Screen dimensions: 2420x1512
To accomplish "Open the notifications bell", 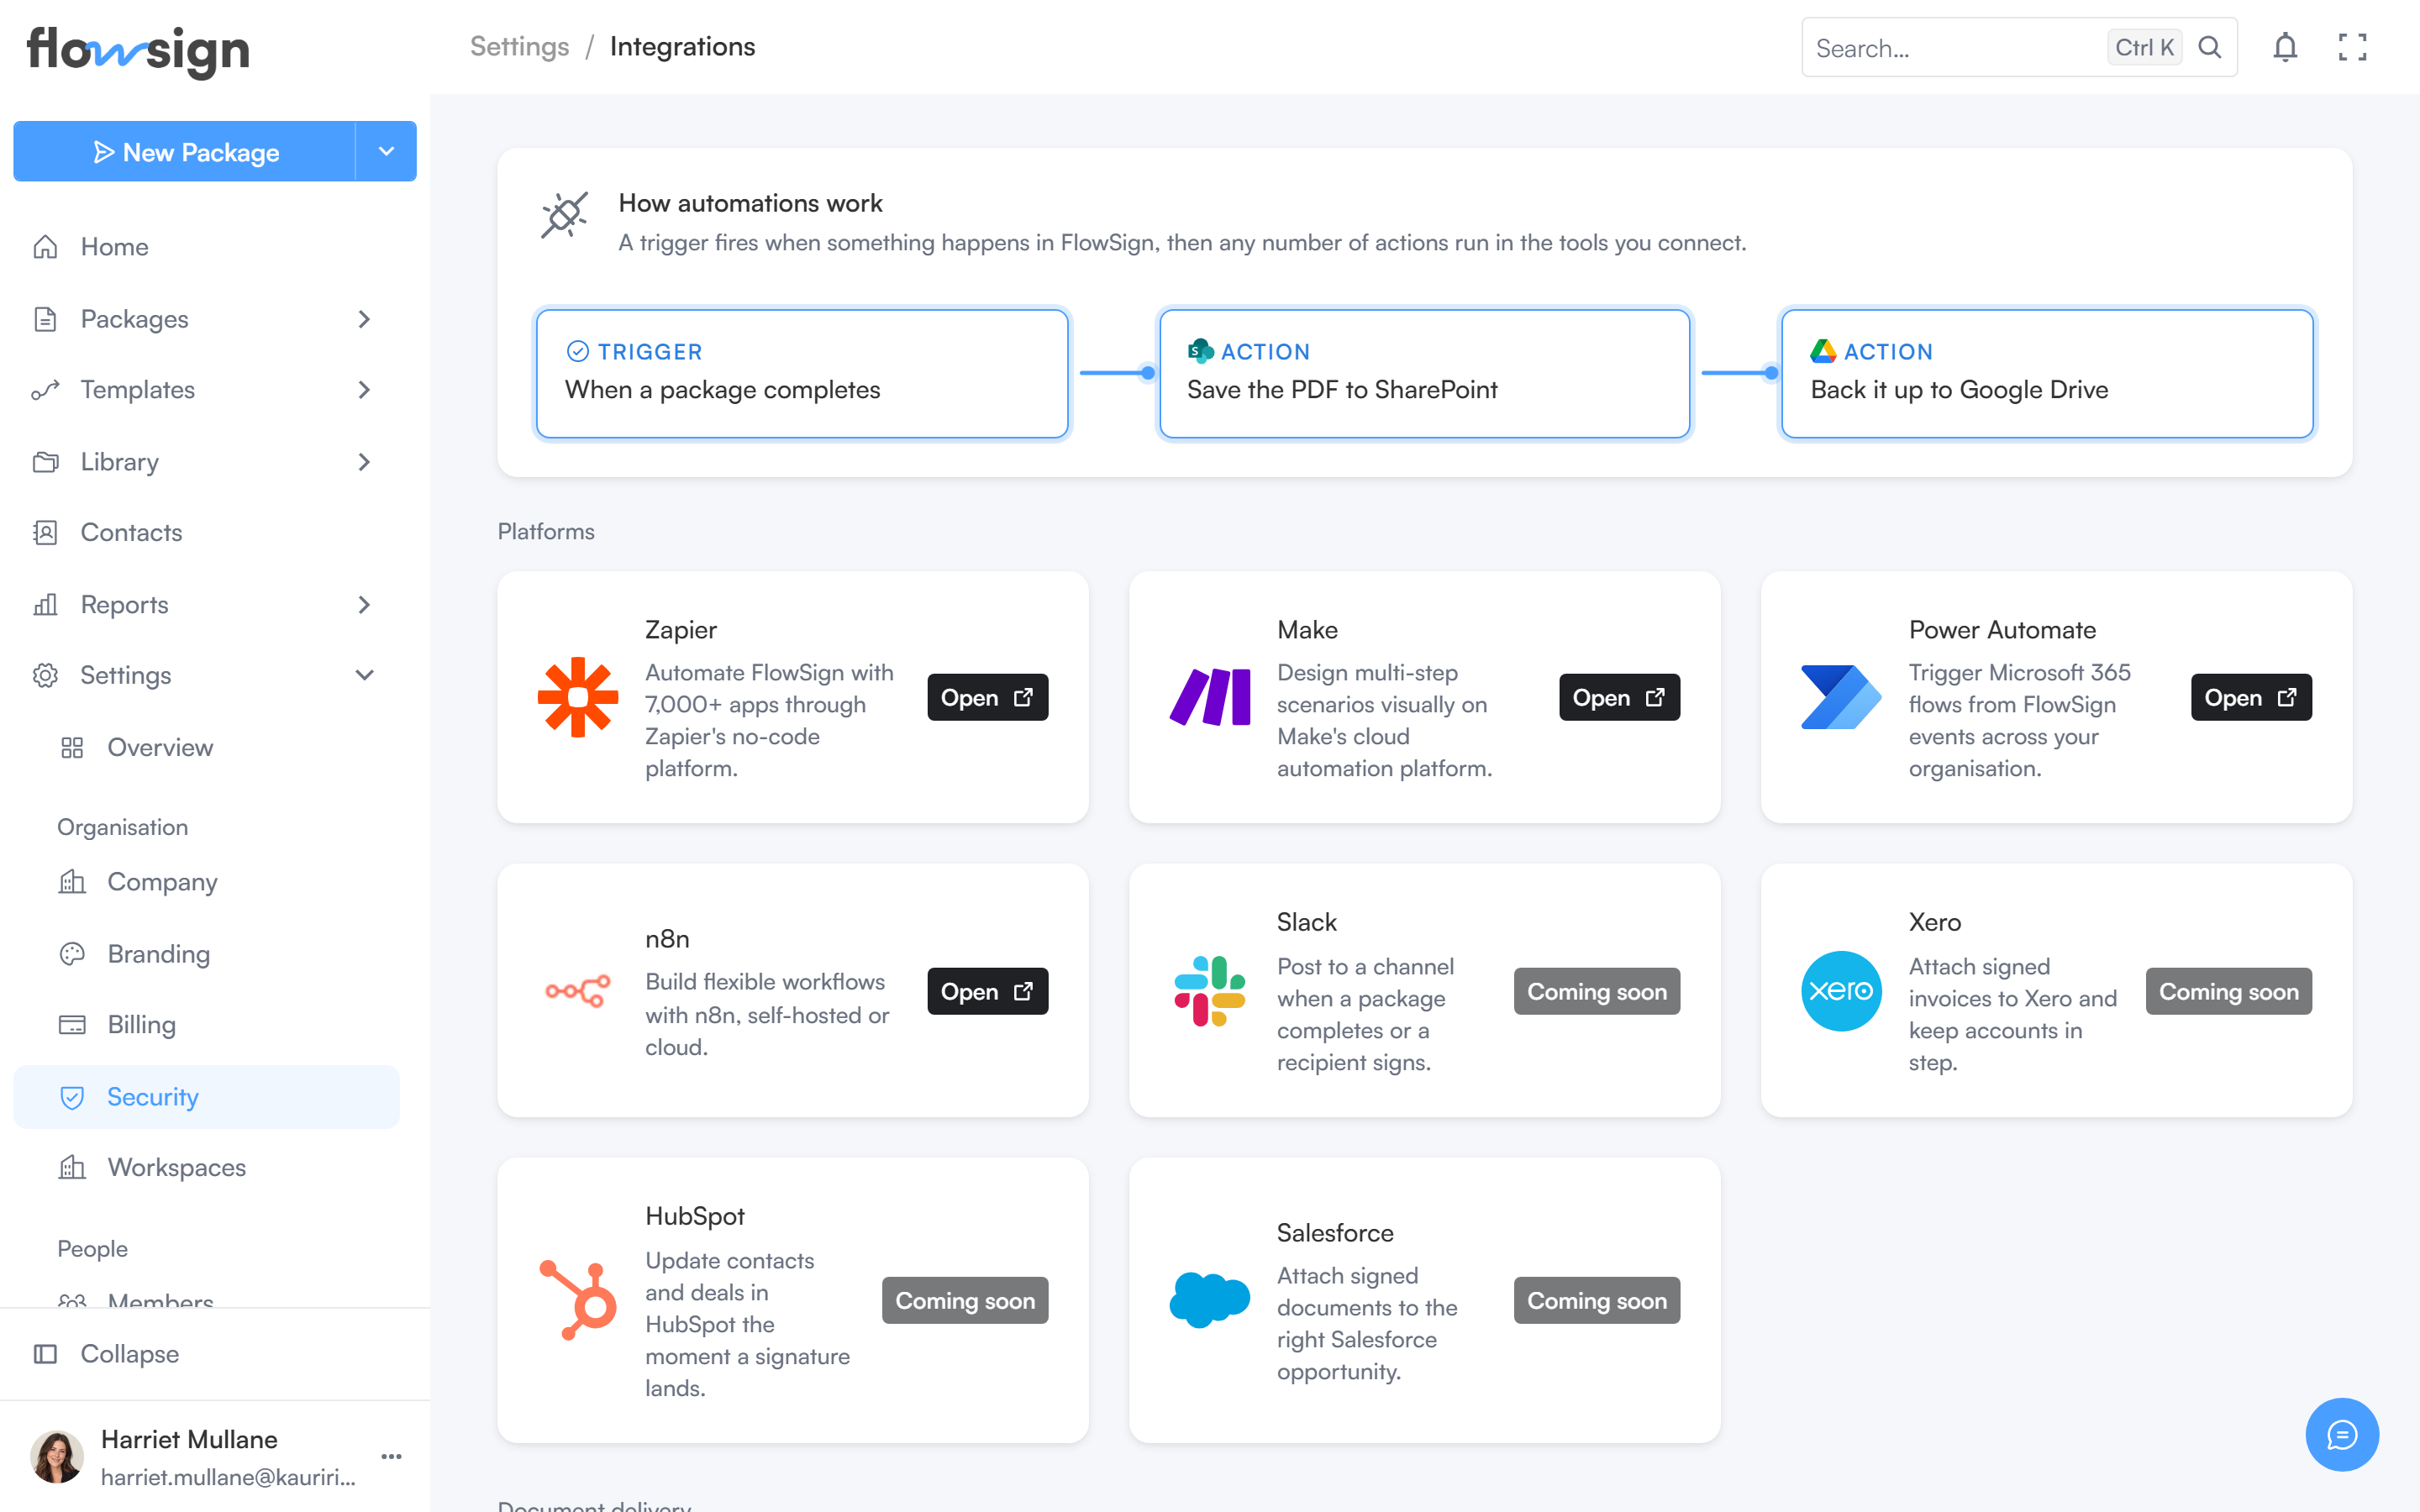I will 2285,47.
